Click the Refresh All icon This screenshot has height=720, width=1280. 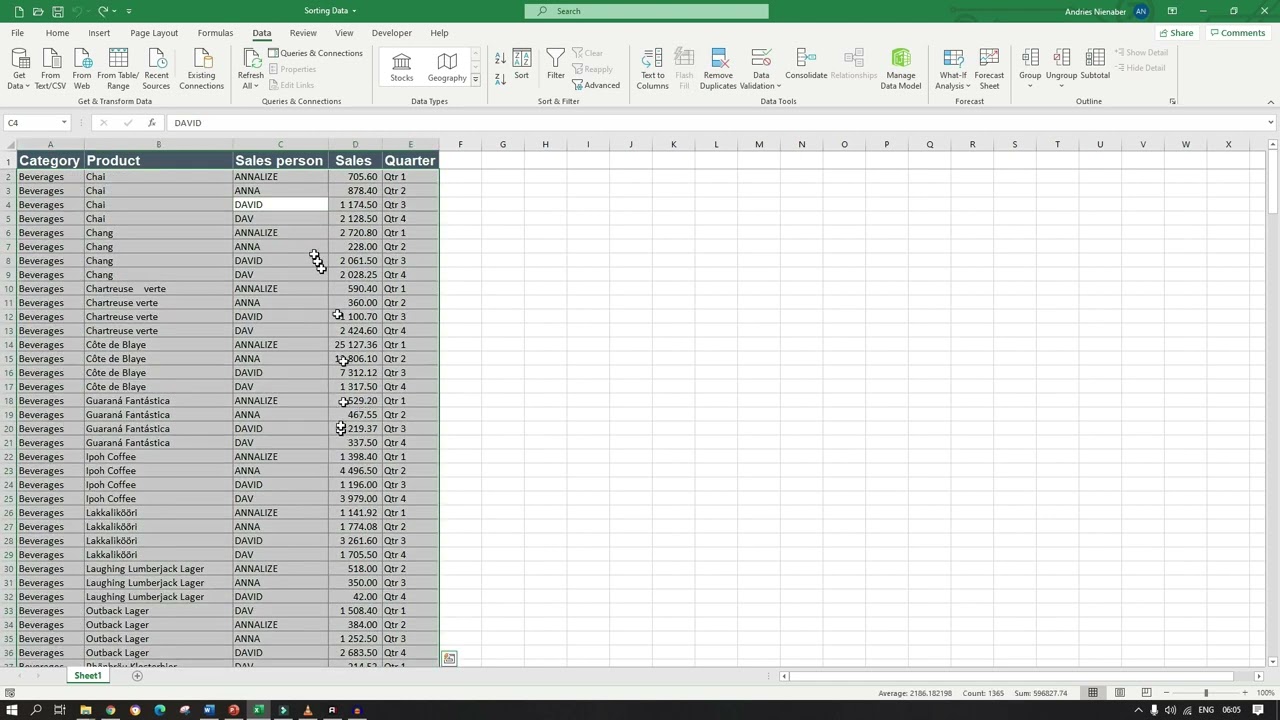tap(250, 60)
